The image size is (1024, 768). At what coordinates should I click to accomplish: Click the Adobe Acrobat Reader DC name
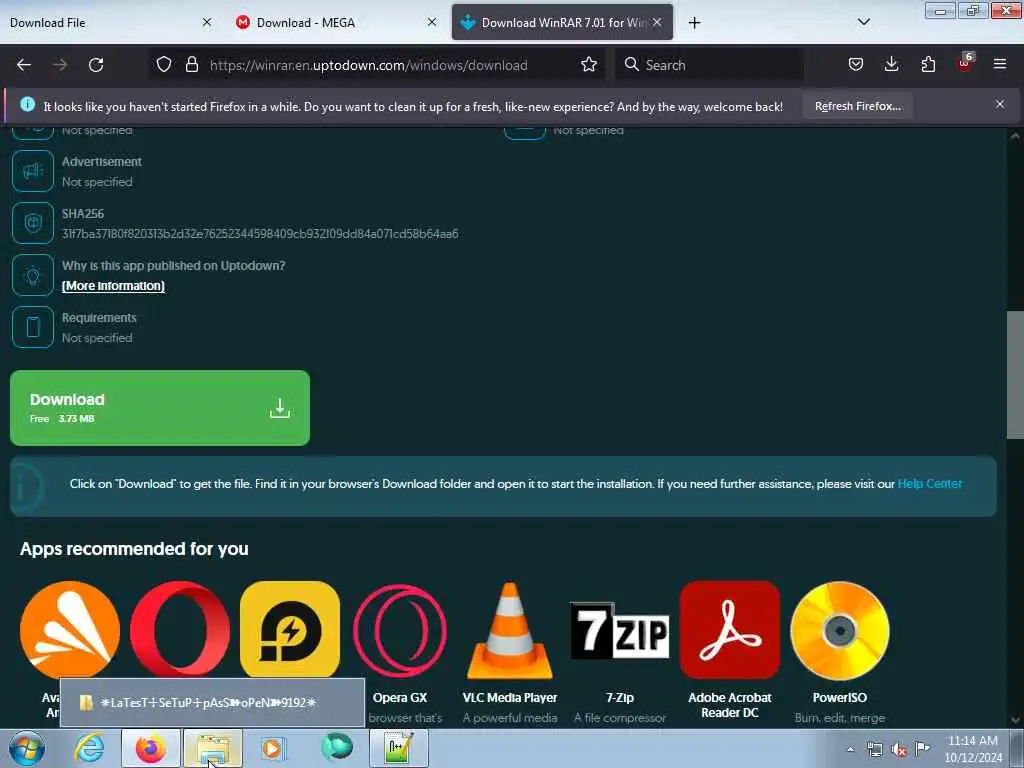[729, 705]
